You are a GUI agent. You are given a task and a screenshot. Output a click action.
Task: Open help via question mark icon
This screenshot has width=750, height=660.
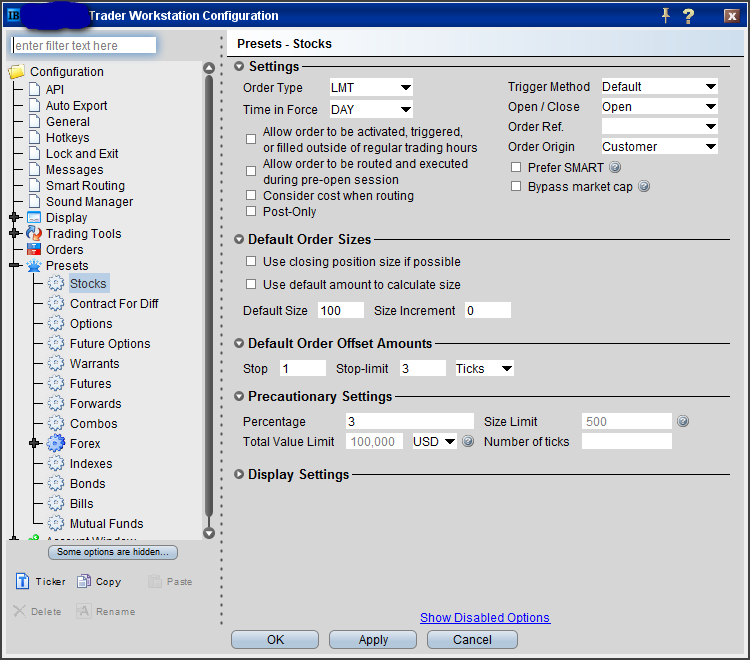688,16
